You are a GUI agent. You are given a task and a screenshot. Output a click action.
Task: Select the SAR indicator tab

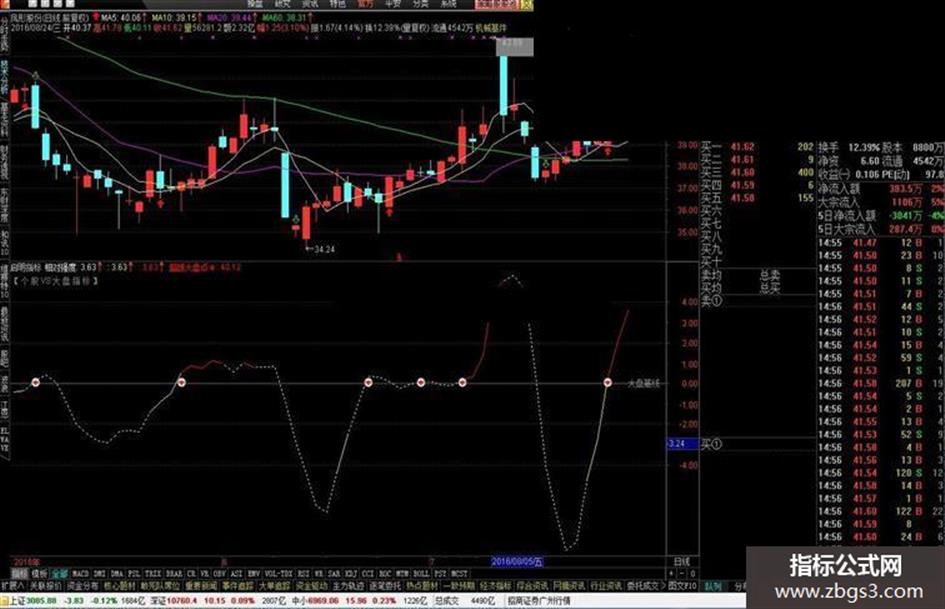334,573
